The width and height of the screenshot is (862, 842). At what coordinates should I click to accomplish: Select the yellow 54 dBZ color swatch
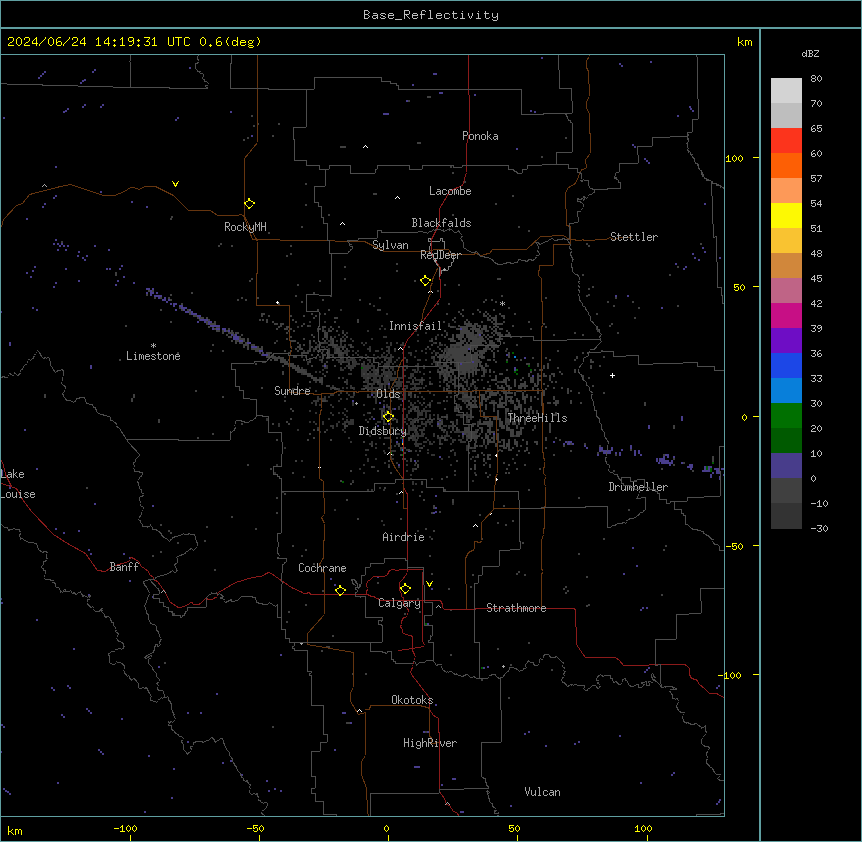coord(786,215)
